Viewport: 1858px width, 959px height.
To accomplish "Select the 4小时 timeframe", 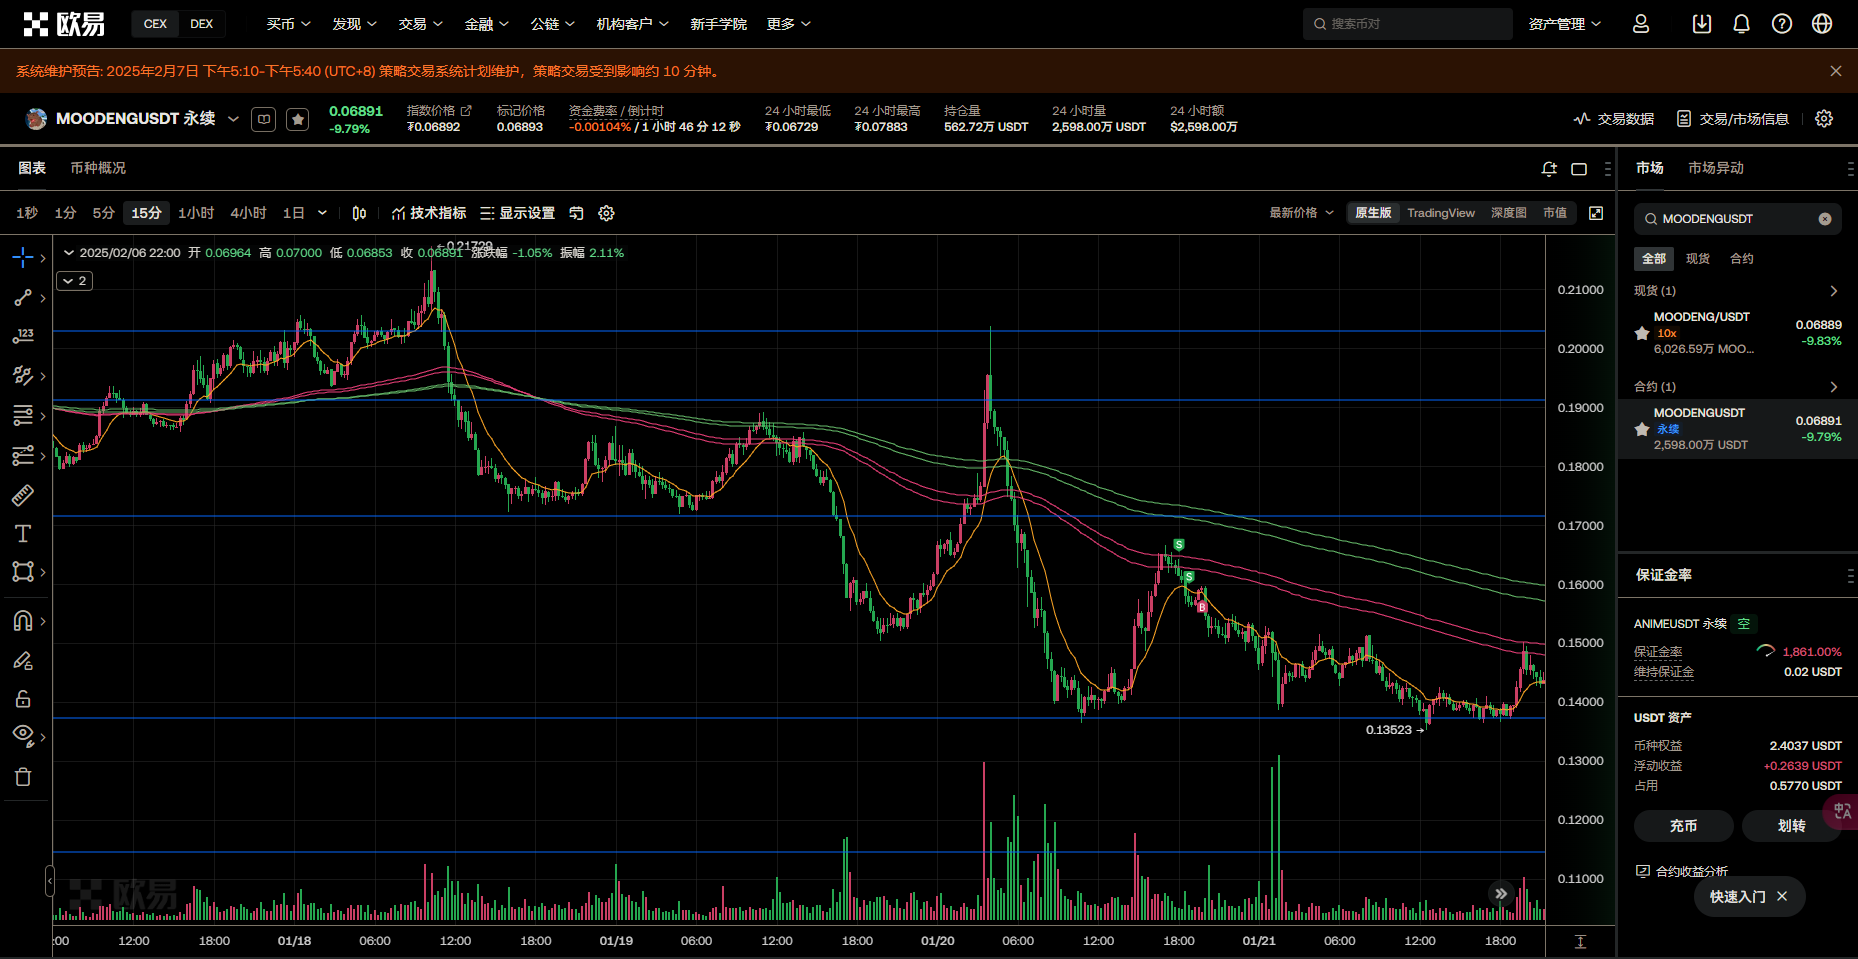I will 248,213.
